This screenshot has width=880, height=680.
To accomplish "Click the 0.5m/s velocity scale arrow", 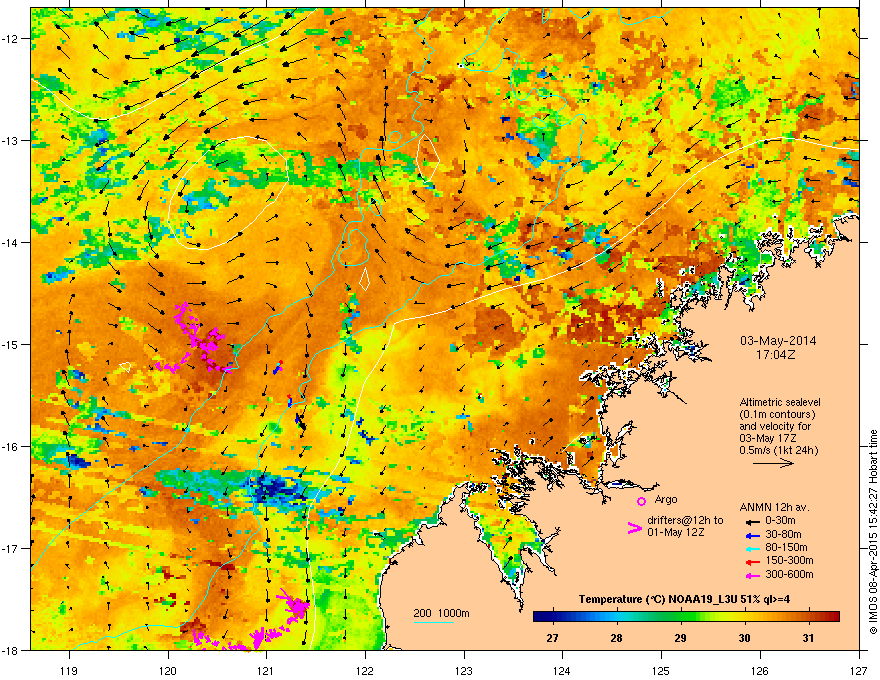I will click(773, 463).
